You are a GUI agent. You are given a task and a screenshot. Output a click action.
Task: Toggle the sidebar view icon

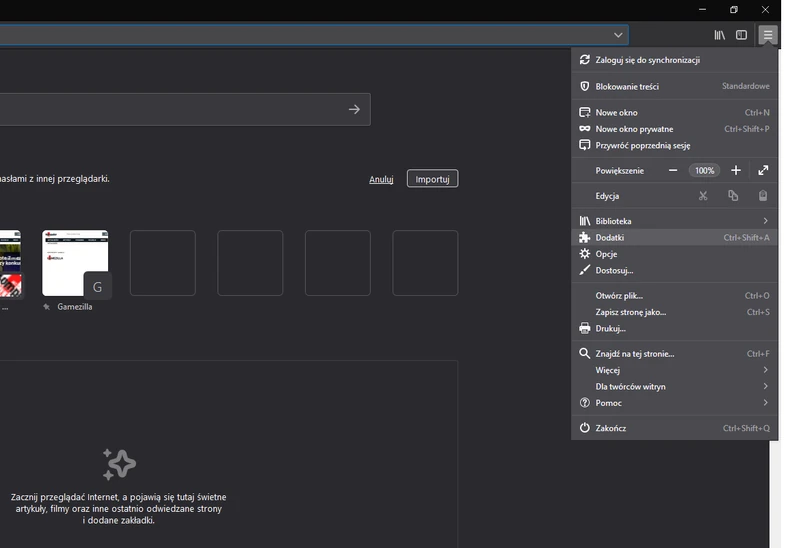(741, 35)
